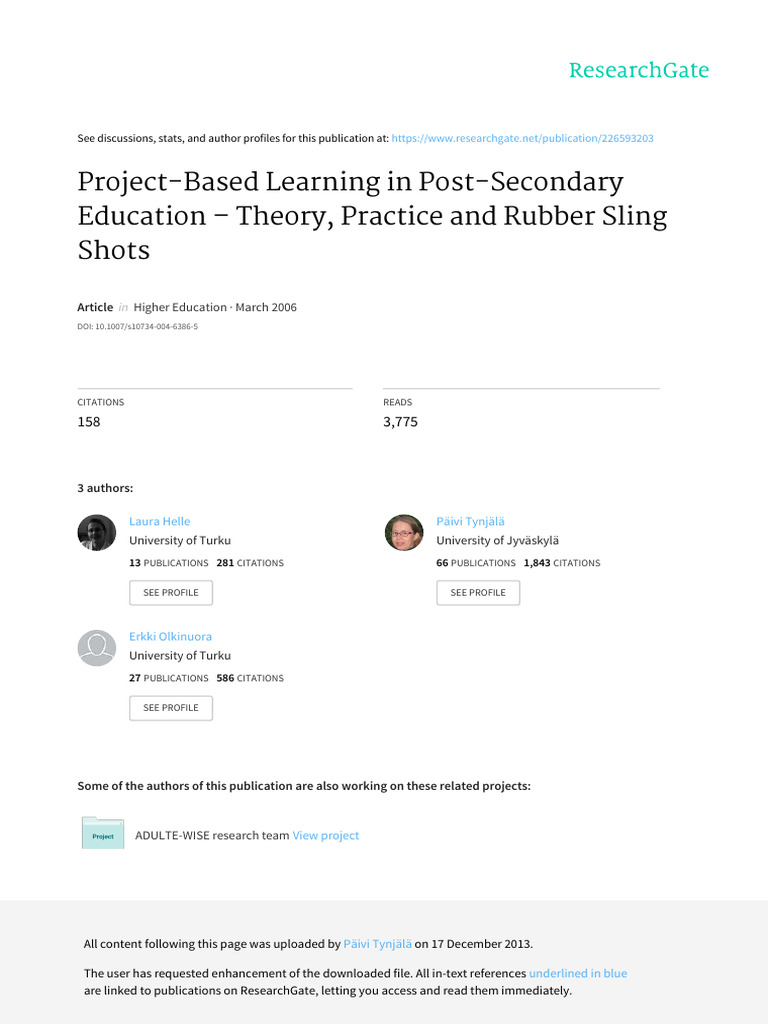Click the reads count 3,775
The height and width of the screenshot is (1024, 768).
400,422
